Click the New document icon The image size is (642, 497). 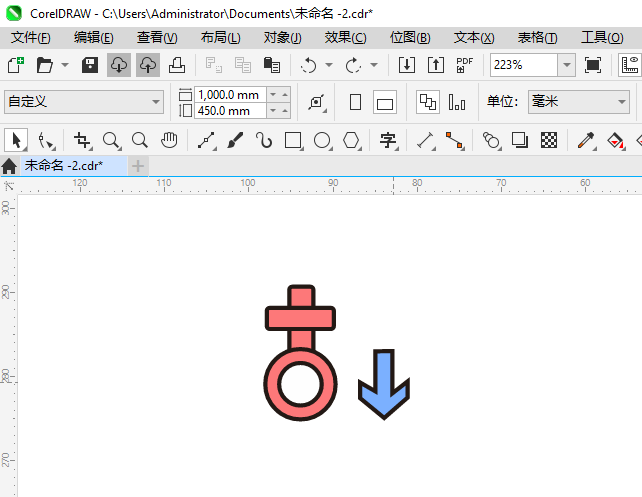(x=16, y=65)
